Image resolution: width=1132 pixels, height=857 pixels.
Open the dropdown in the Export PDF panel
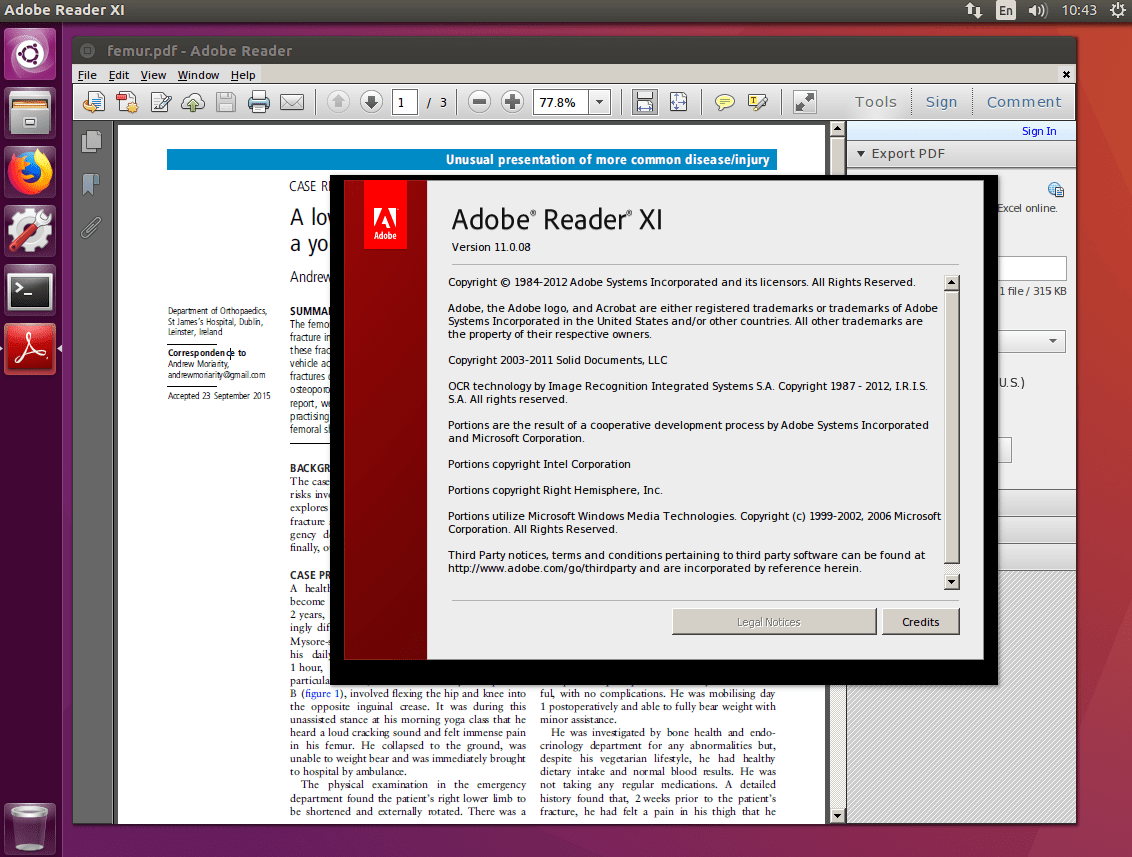point(1053,341)
